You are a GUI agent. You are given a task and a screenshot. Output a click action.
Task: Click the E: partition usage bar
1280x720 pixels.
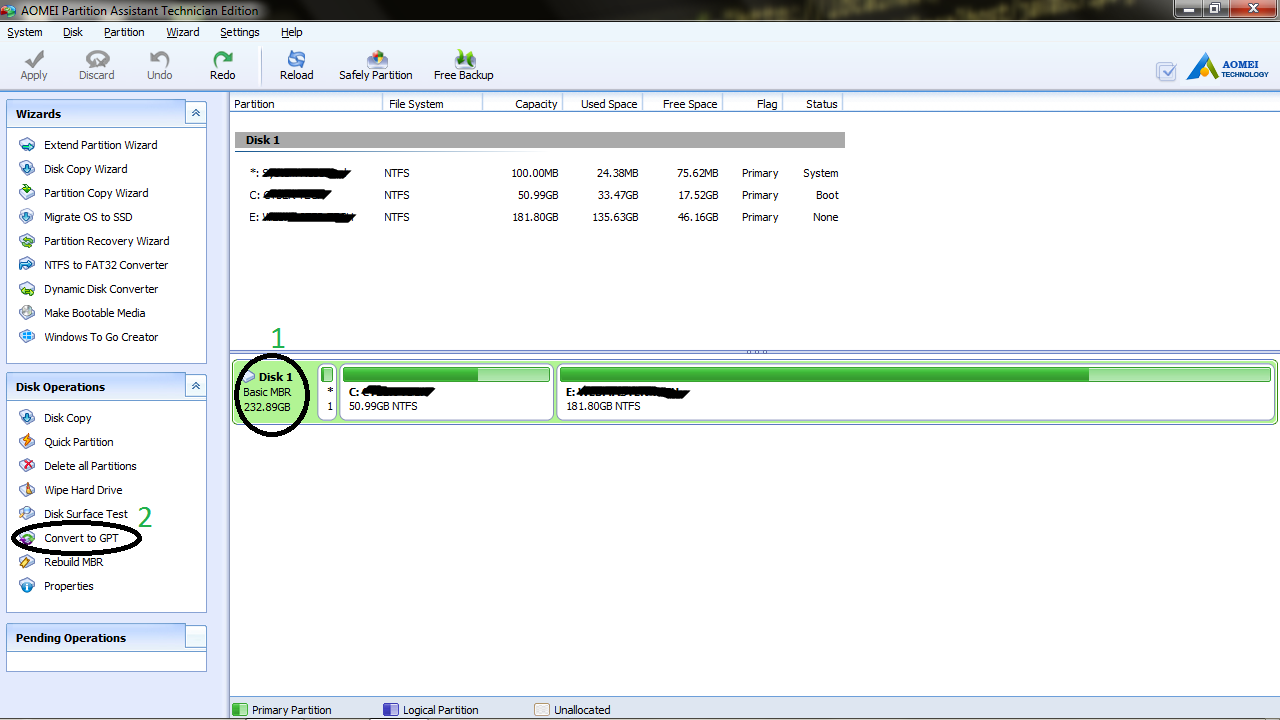coord(916,375)
